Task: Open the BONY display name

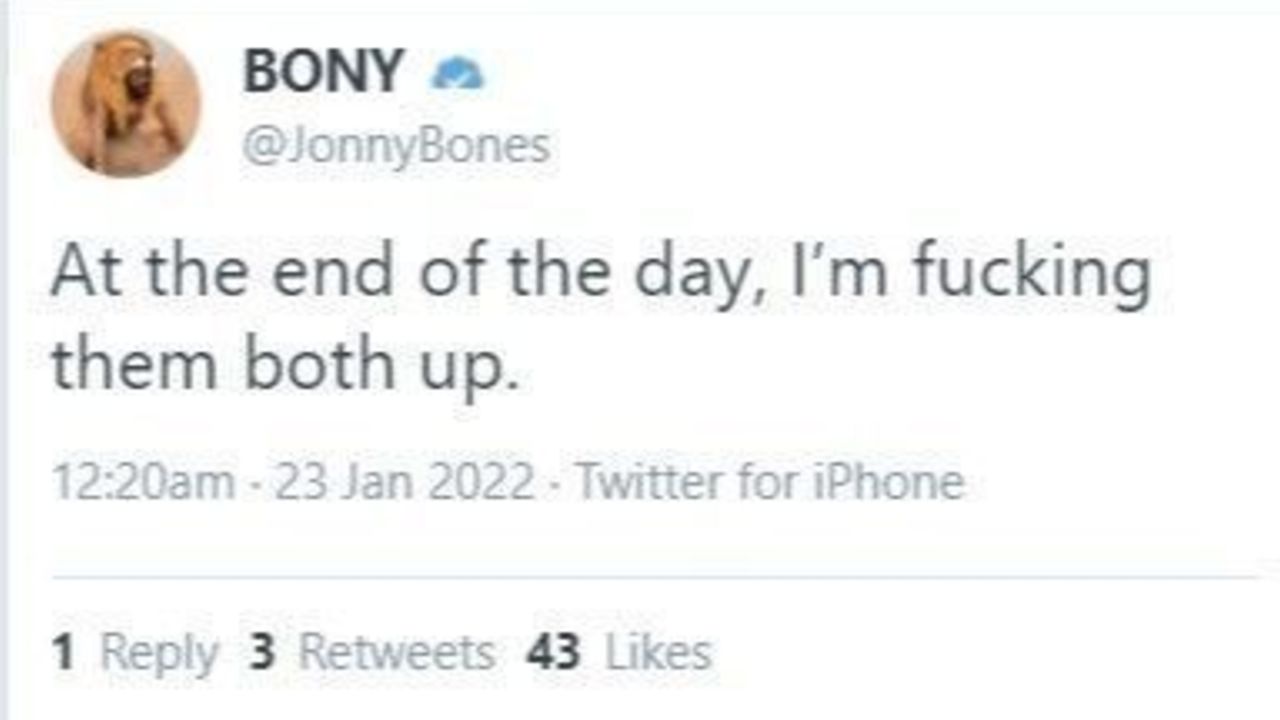Action: pos(323,72)
